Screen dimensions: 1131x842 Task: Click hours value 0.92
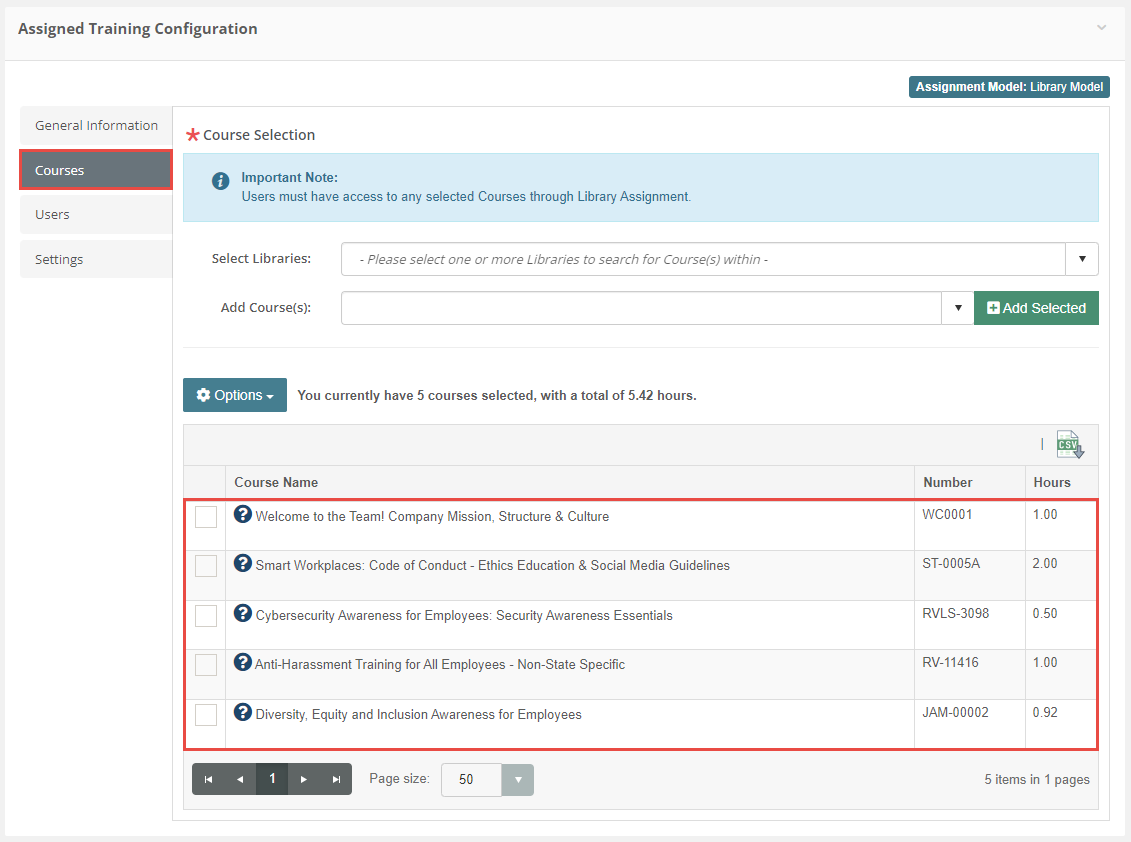[x=1044, y=712]
